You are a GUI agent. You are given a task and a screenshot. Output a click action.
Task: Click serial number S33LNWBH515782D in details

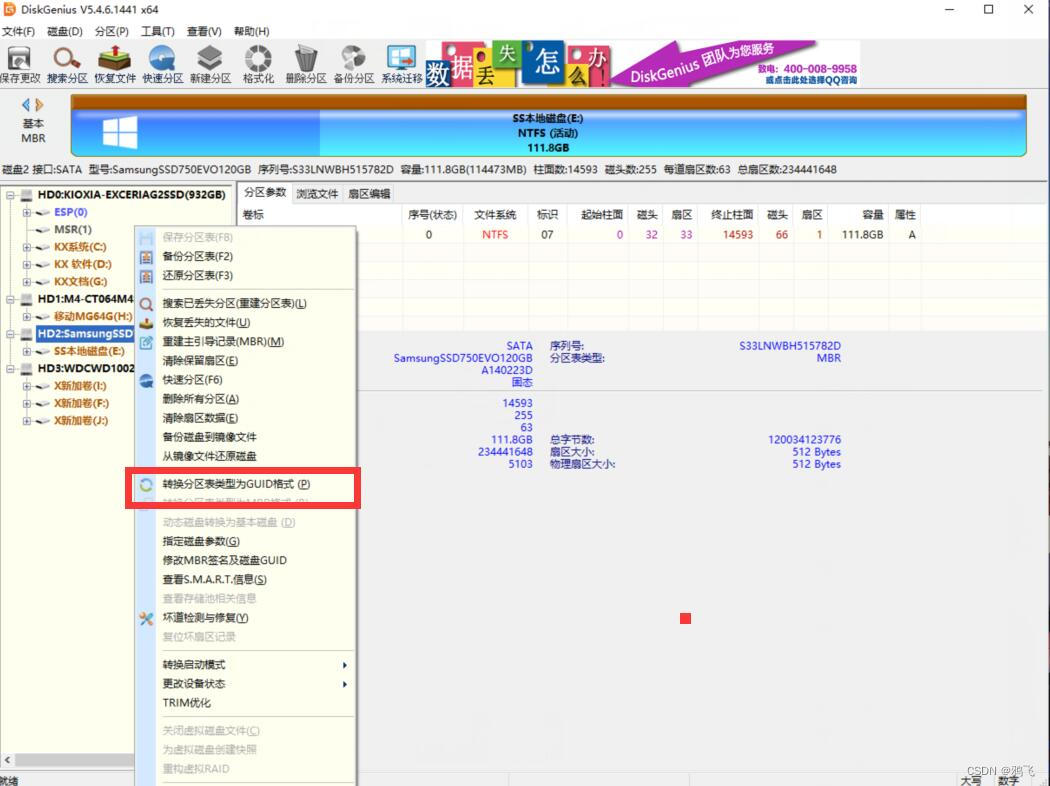(x=790, y=346)
